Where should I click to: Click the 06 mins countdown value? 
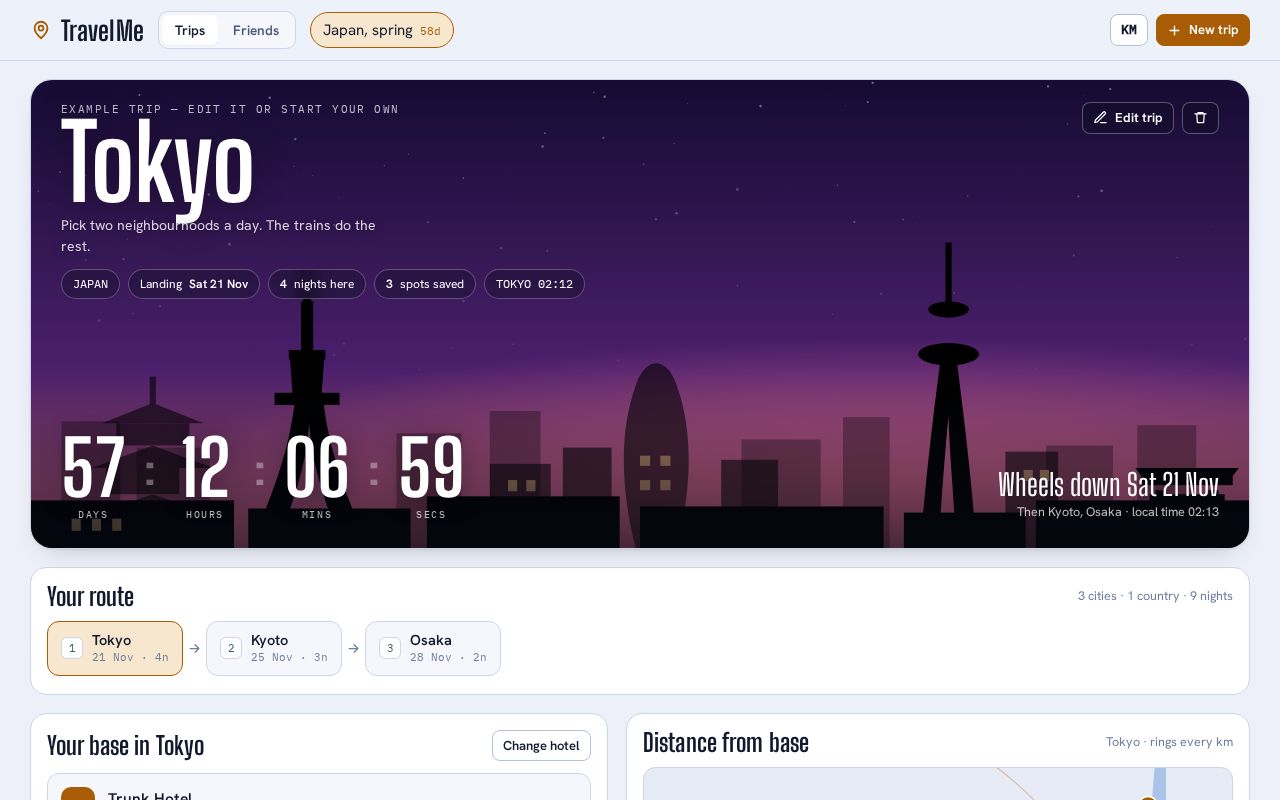(x=317, y=467)
